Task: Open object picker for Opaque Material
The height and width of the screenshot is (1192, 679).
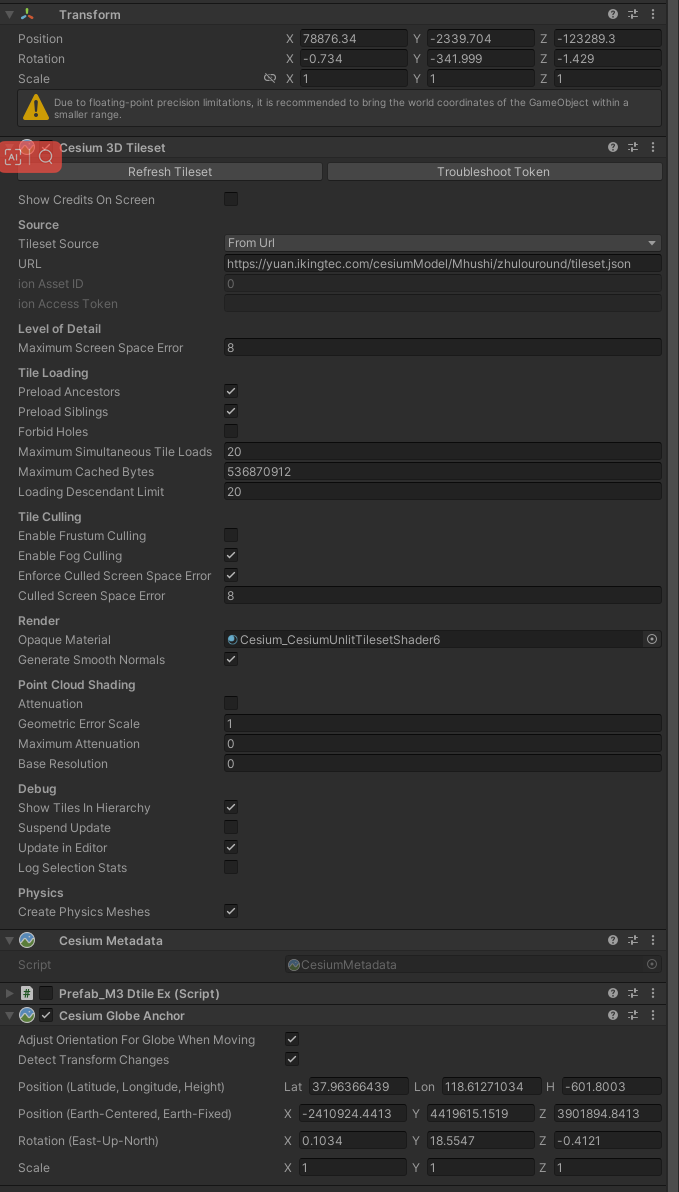Action: pyautogui.click(x=652, y=640)
